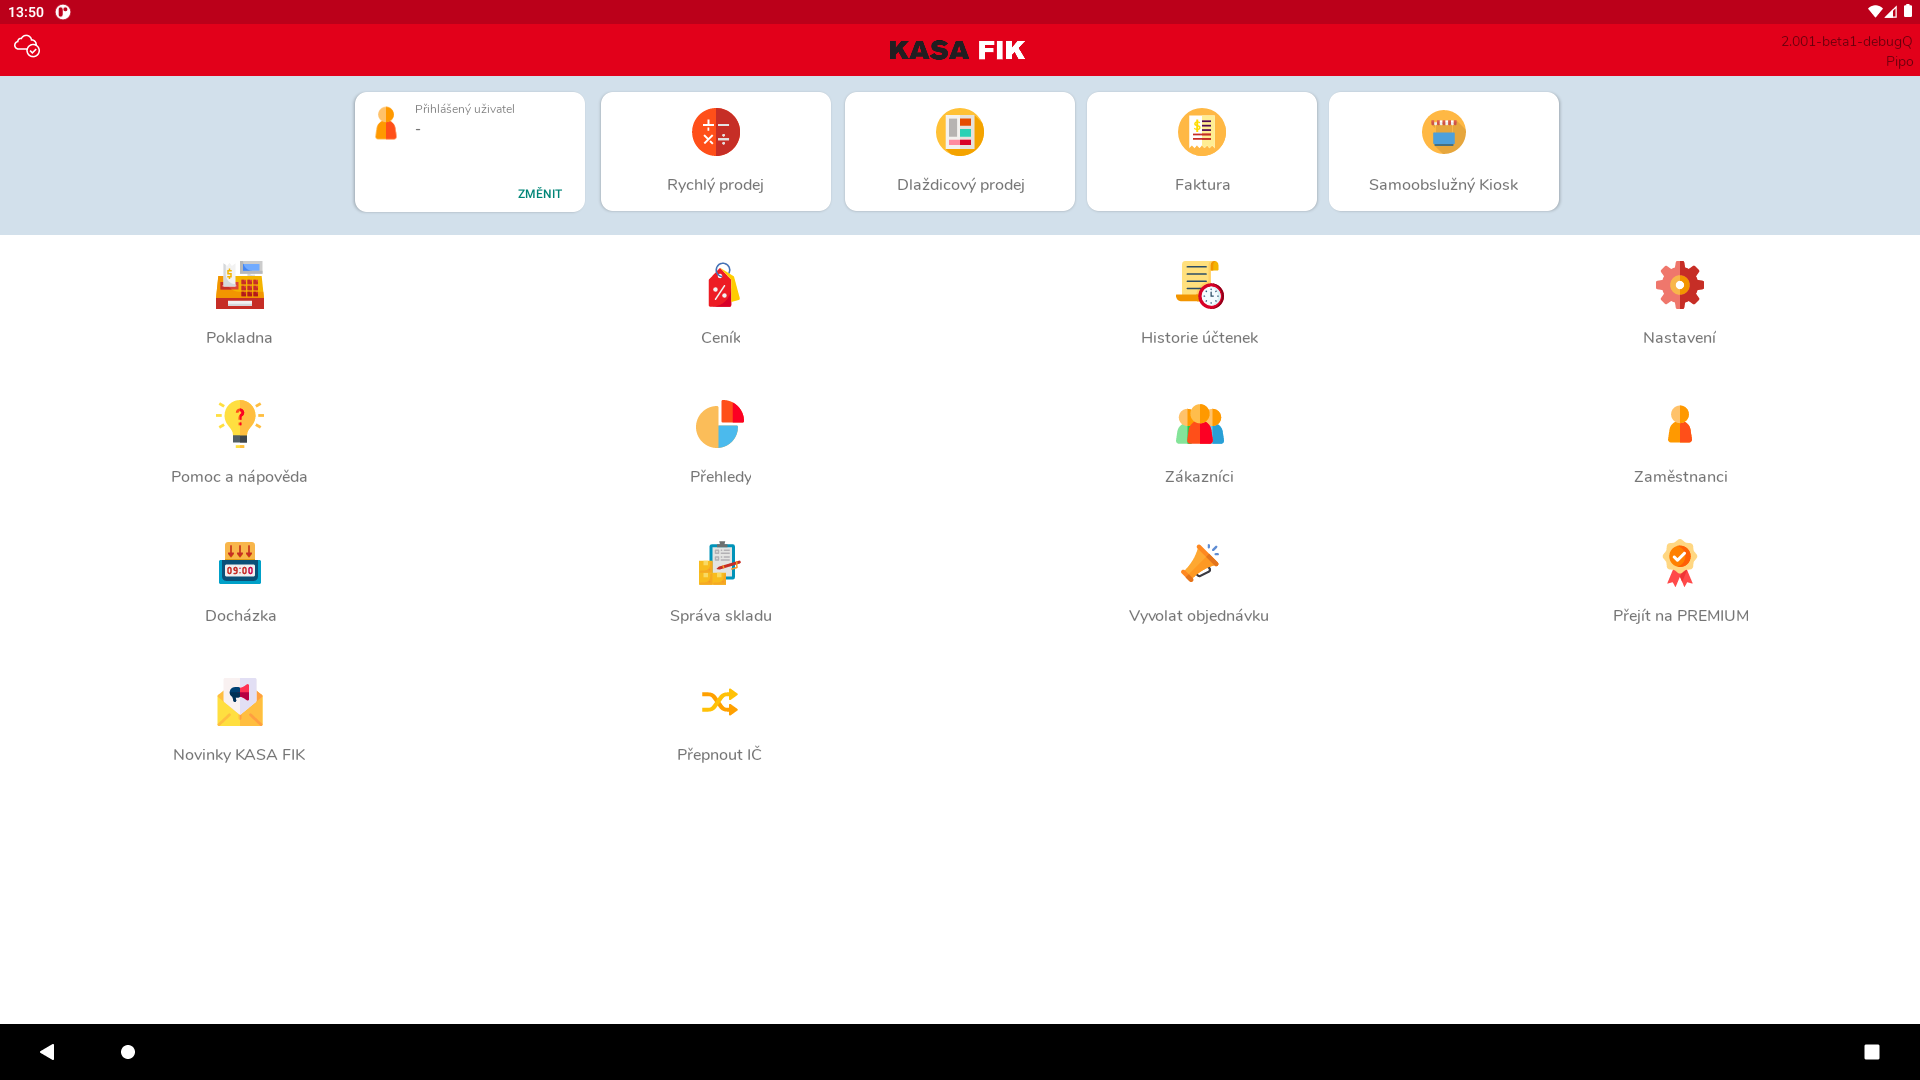This screenshot has height=1080, width=1920.
Task: Click the Správa skladu text label
Action: tap(721, 616)
